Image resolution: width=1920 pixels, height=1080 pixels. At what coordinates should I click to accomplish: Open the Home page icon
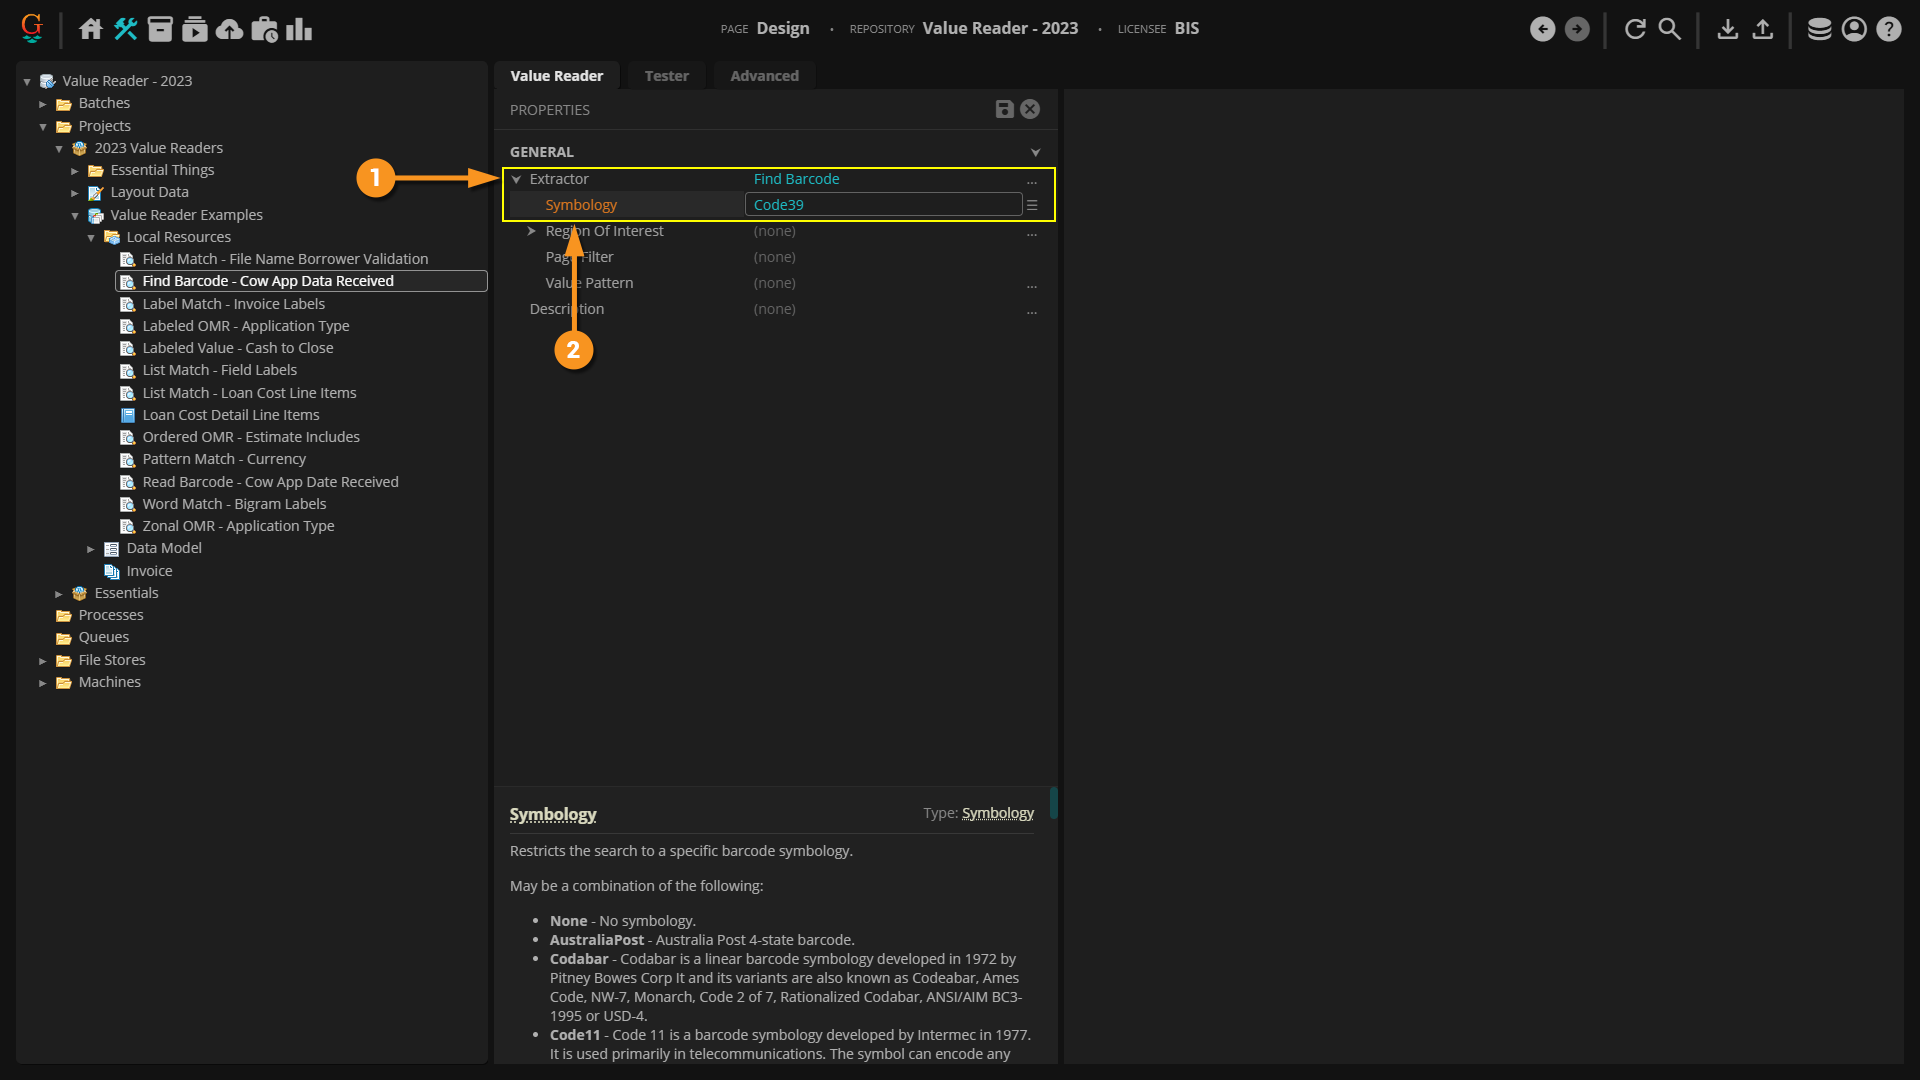pyautogui.click(x=91, y=29)
